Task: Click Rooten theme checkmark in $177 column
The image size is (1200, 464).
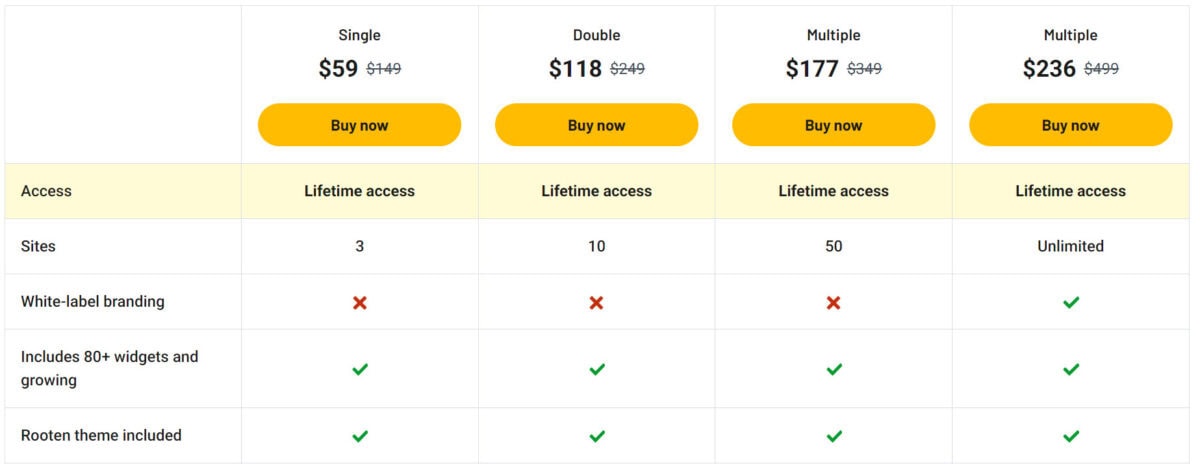Action: click(834, 436)
